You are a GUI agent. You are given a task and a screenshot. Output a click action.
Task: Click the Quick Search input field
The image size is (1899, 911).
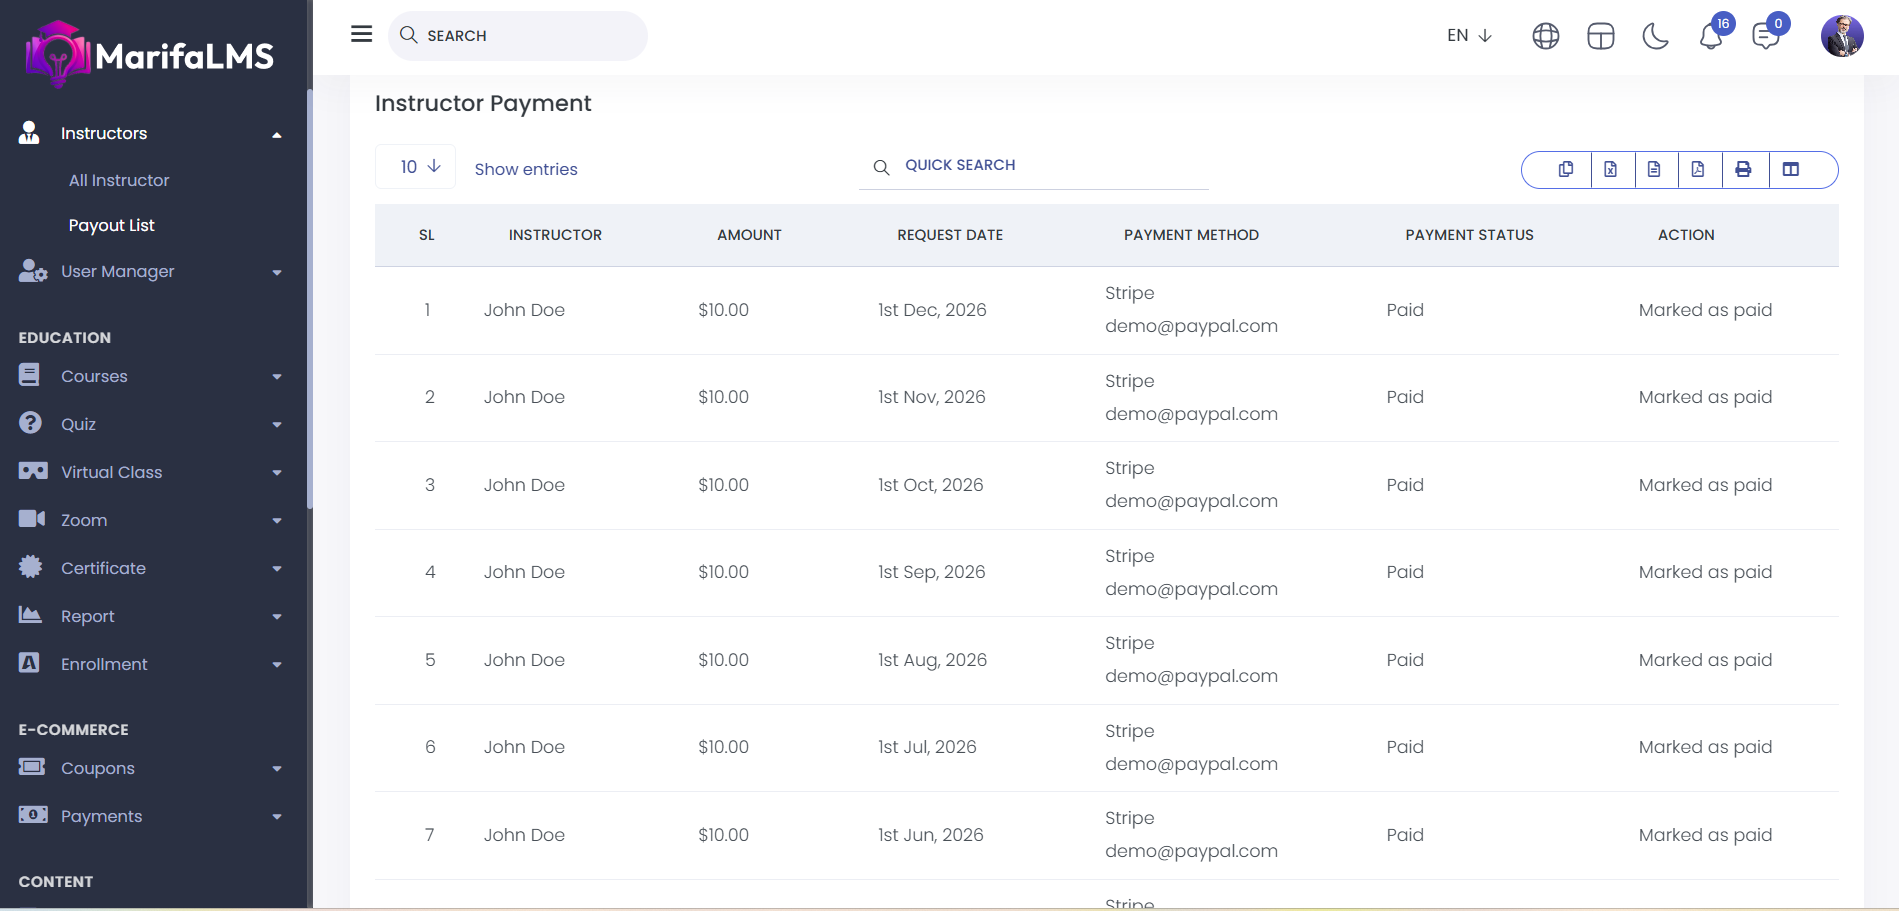1050,166
